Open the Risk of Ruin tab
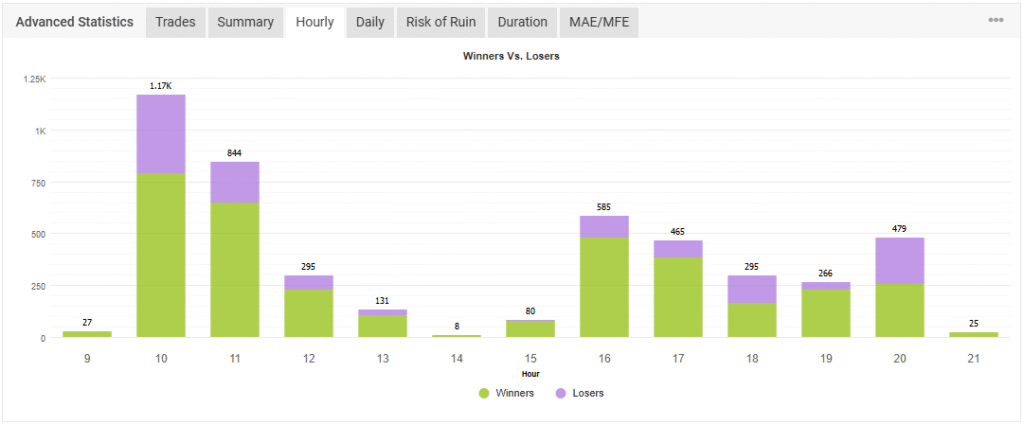This screenshot has width=1024, height=425. [441, 22]
